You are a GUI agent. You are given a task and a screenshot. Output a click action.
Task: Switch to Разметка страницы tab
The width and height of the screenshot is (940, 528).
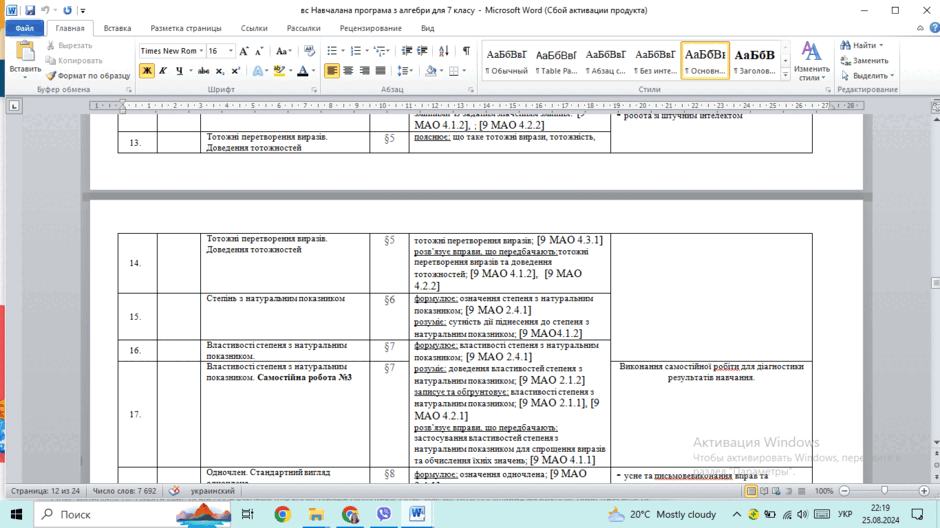coord(186,28)
